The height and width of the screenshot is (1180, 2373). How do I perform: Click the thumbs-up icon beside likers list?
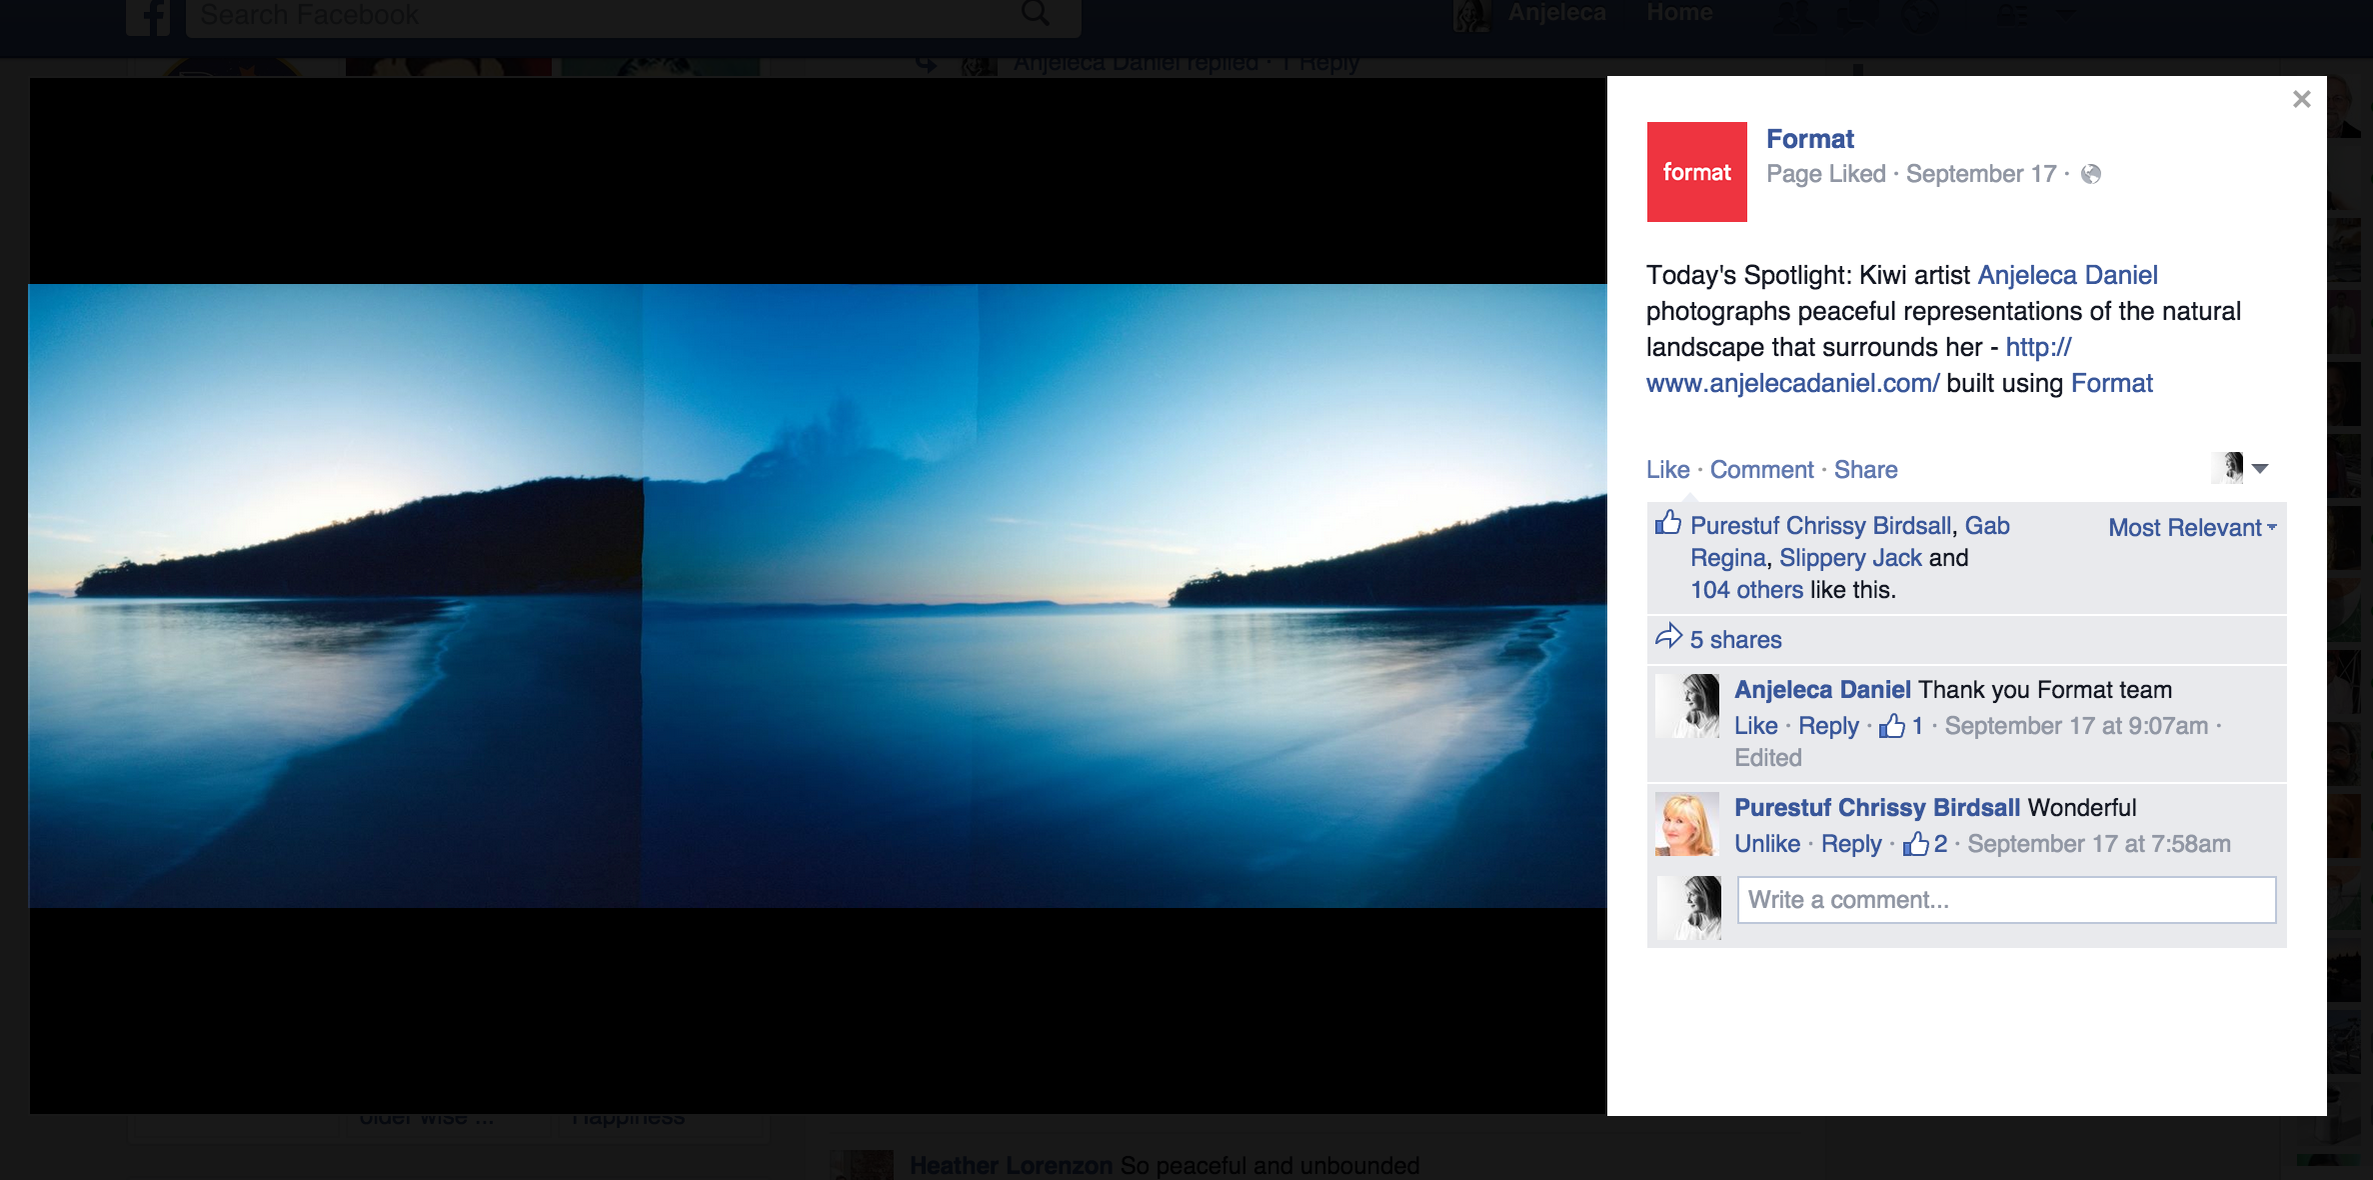point(1667,523)
